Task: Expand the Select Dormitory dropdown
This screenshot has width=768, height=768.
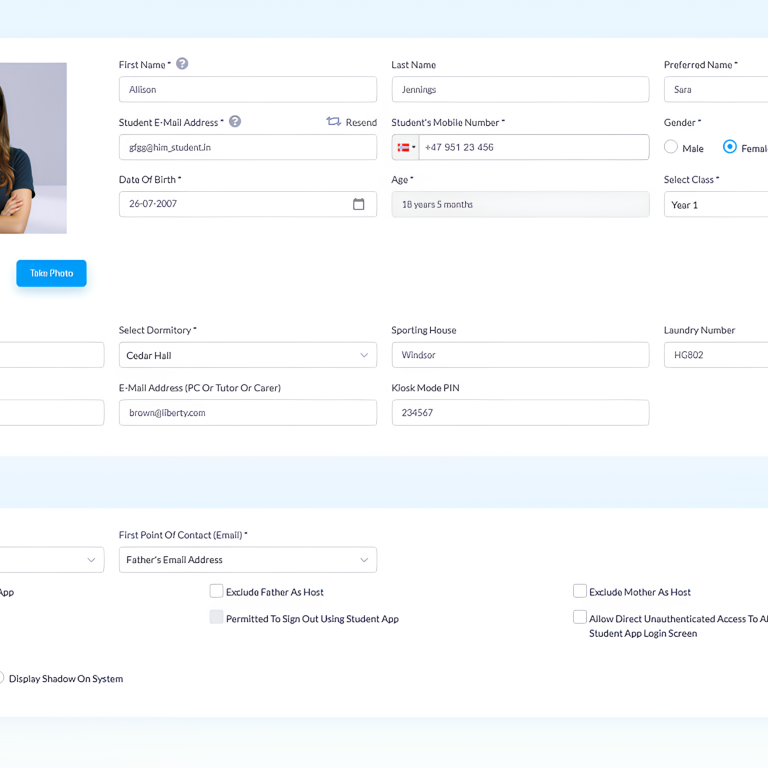Action: click(x=247, y=355)
